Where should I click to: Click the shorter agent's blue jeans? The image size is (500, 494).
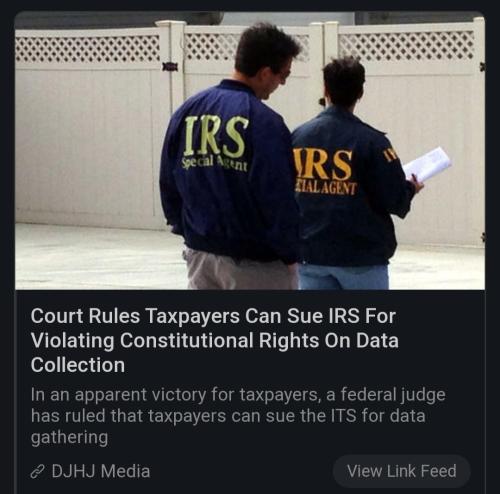tap(344, 276)
